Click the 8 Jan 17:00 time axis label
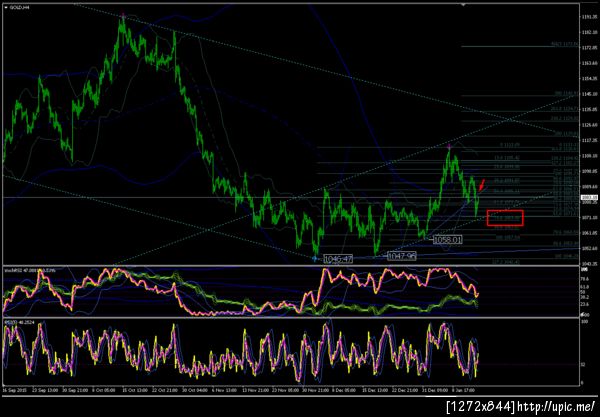This screenshot has height=417, width=600. [x=463, y=390]
